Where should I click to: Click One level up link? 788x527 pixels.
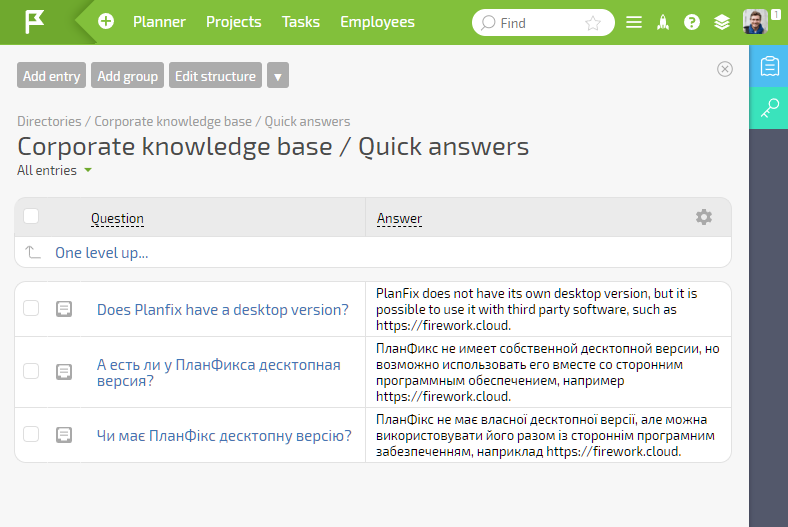(x=102, y=253)
